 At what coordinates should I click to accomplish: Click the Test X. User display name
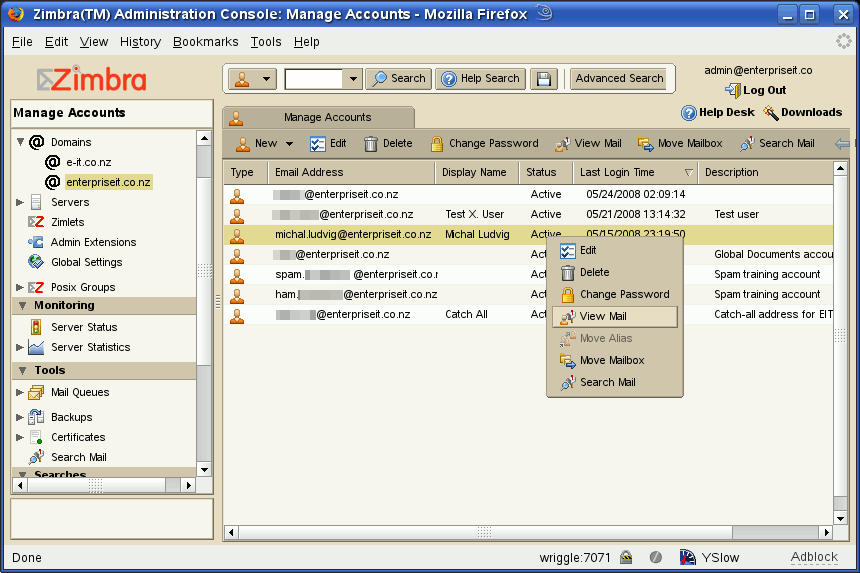pos(474,214)
